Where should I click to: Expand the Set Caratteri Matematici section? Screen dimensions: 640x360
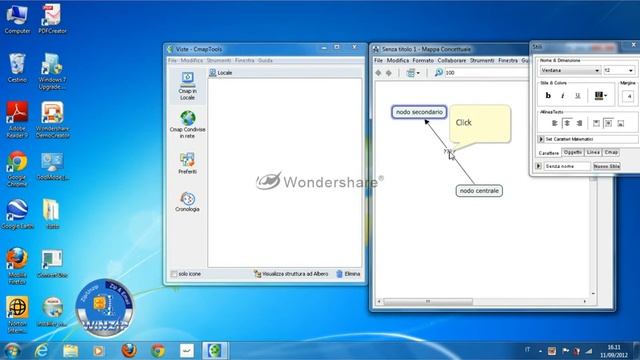pyautogui.click(x=541, y=139)
